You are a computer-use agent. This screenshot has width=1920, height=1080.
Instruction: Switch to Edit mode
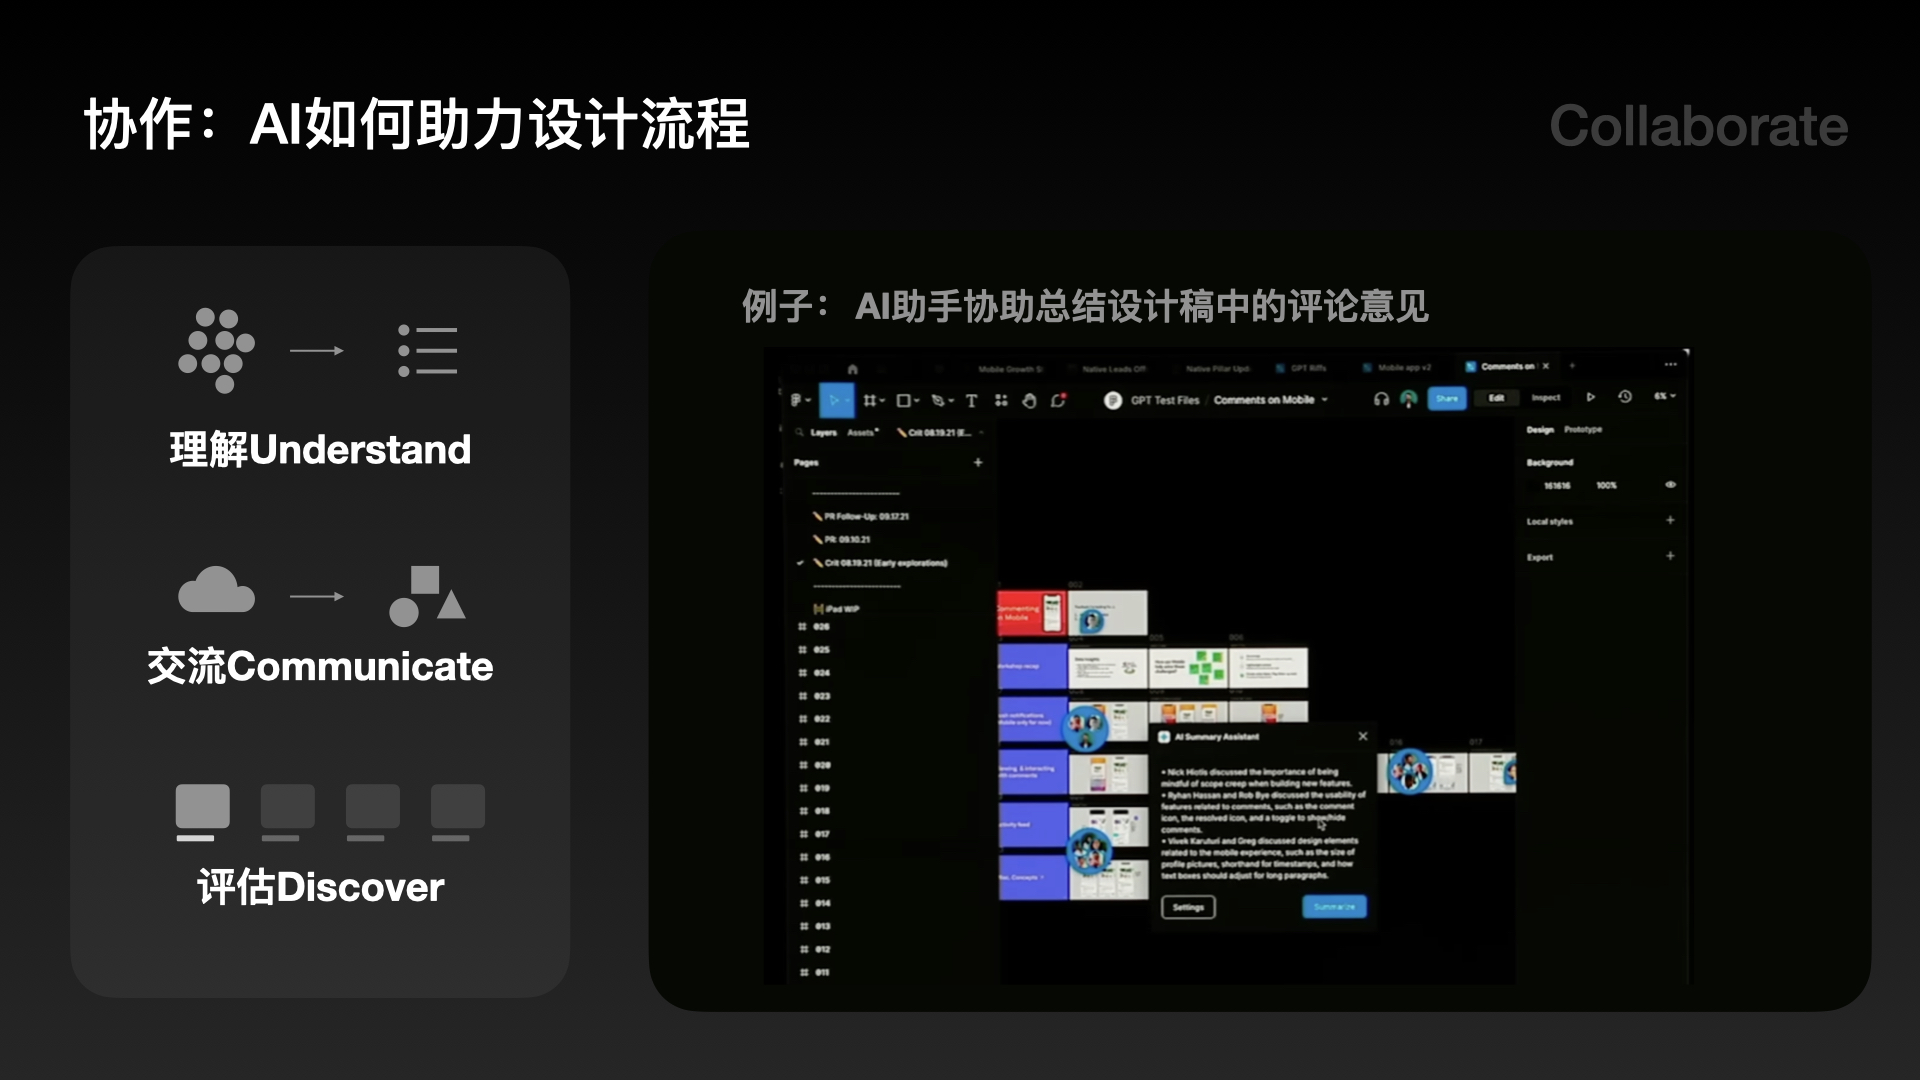click(1496, 397)
